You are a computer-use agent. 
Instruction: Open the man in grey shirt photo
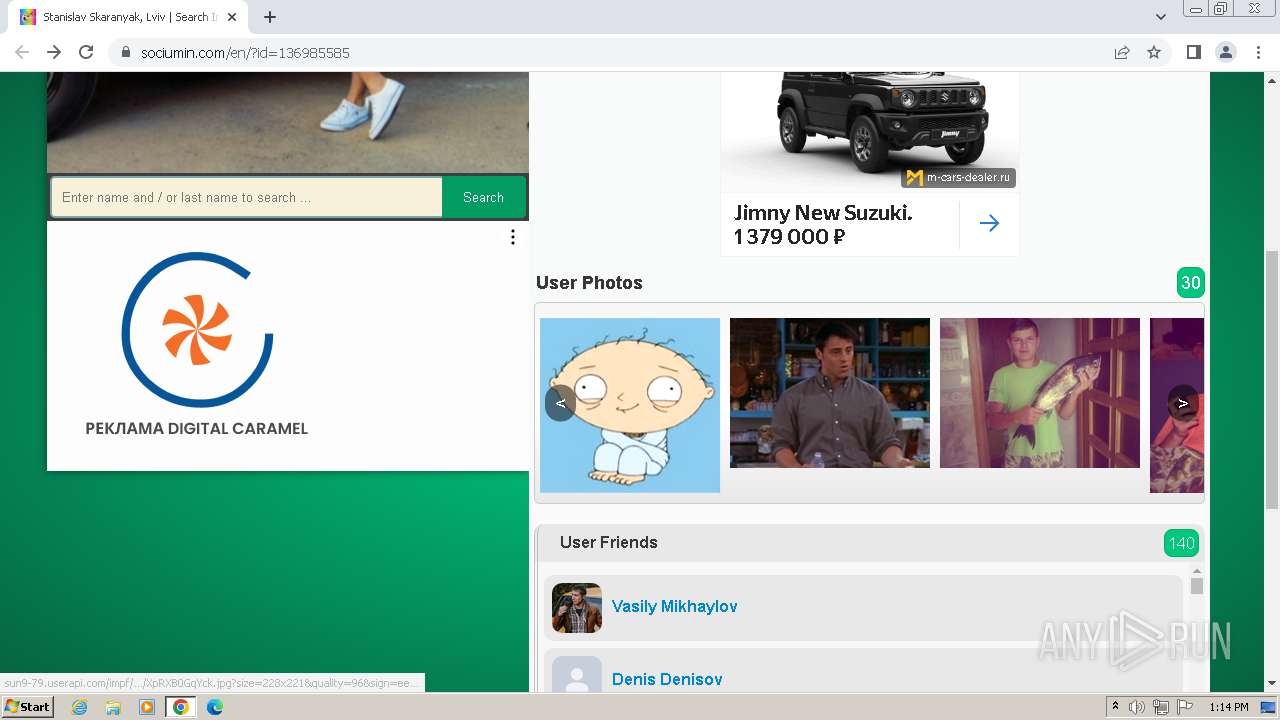coord(830,393)
